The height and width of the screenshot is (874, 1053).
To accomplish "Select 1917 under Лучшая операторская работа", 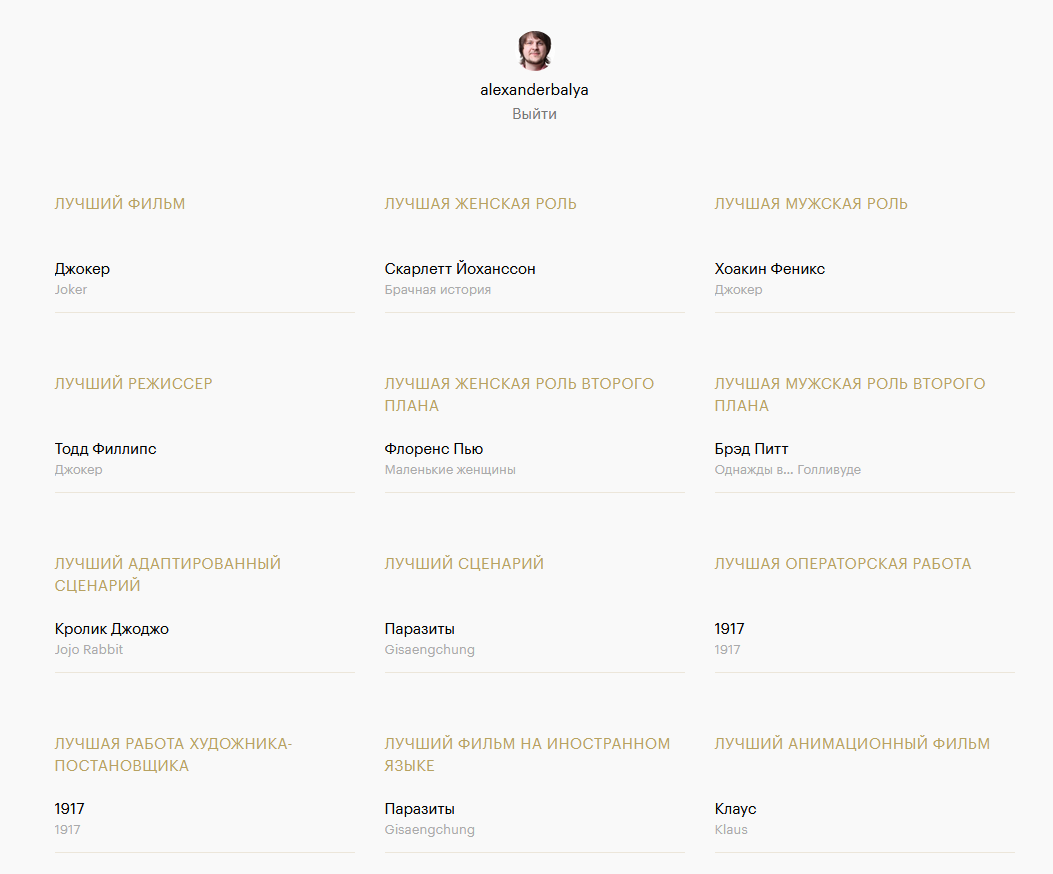I will point(730,629).
